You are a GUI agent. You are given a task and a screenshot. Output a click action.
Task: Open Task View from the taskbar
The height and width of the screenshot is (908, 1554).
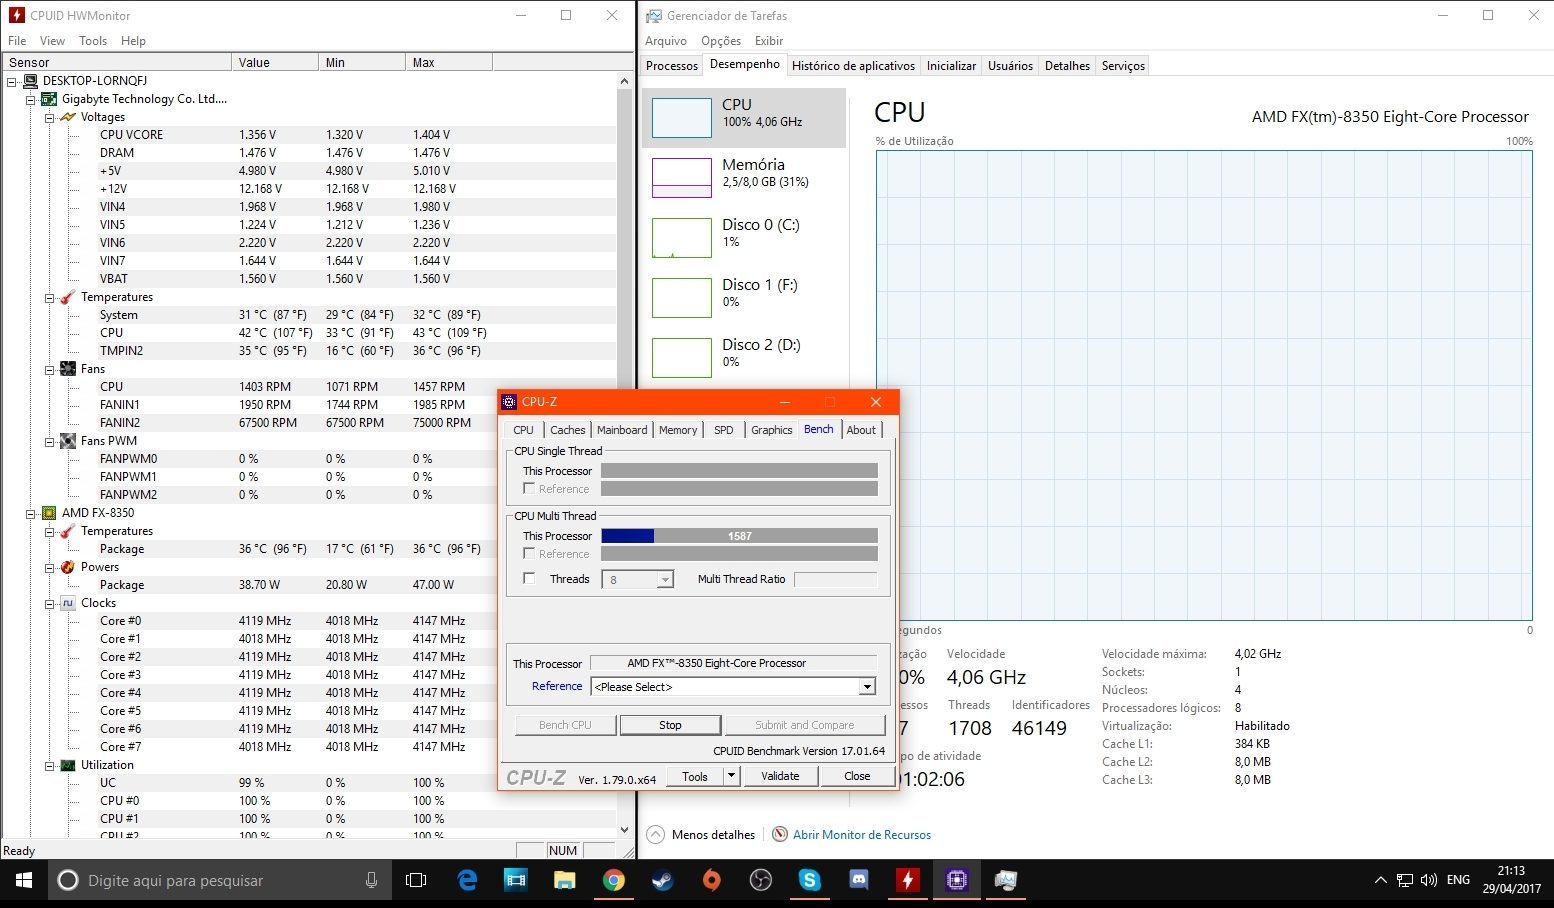tap(416, 881)
